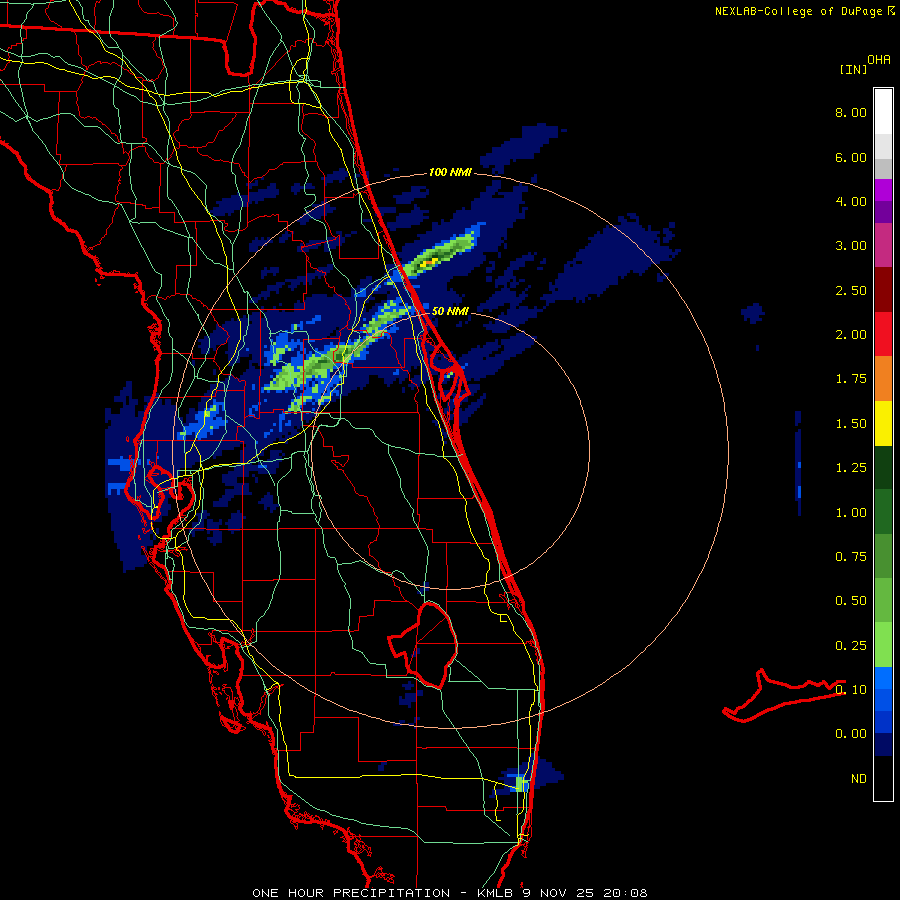Click the NEXLAB-College of DuPage credit text

pyautogui.click(x=798, y=11)
